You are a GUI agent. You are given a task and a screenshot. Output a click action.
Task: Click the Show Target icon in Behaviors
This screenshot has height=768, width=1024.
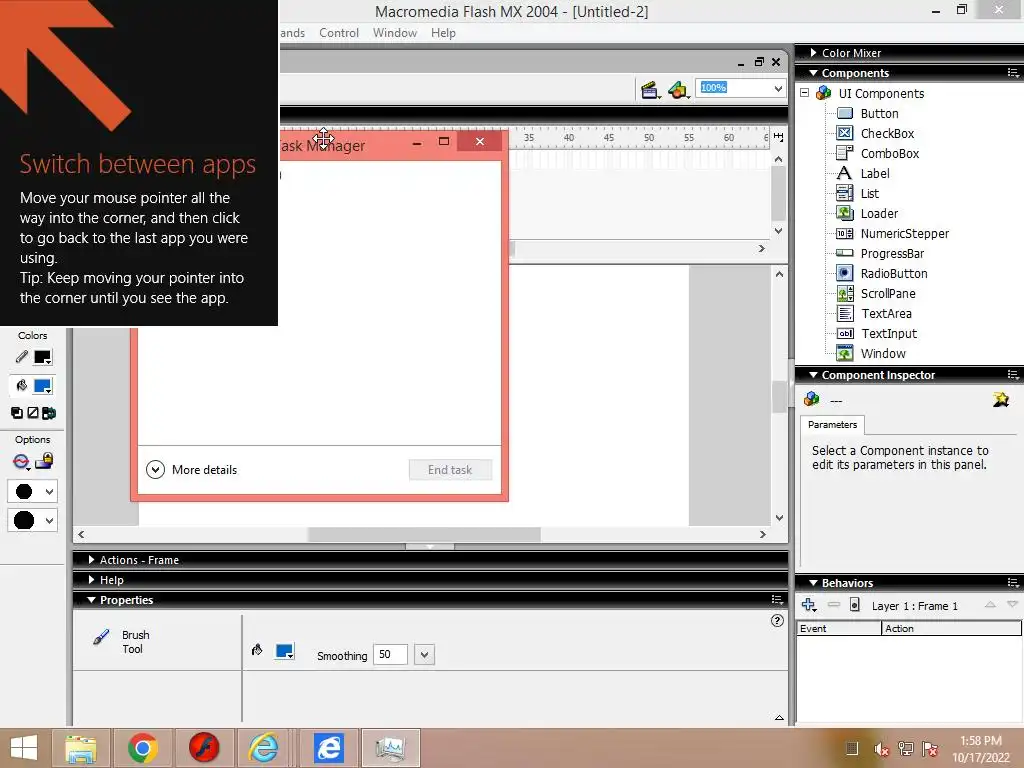(x=854, y=605)
